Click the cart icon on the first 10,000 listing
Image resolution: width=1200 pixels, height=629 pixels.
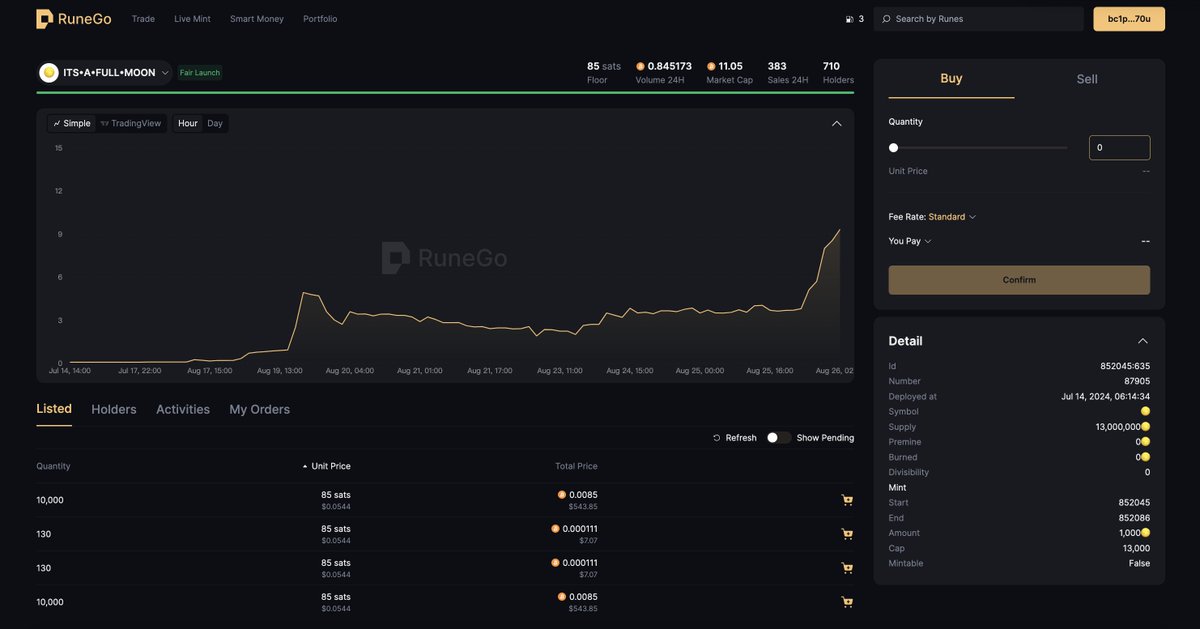click(847, 499)
